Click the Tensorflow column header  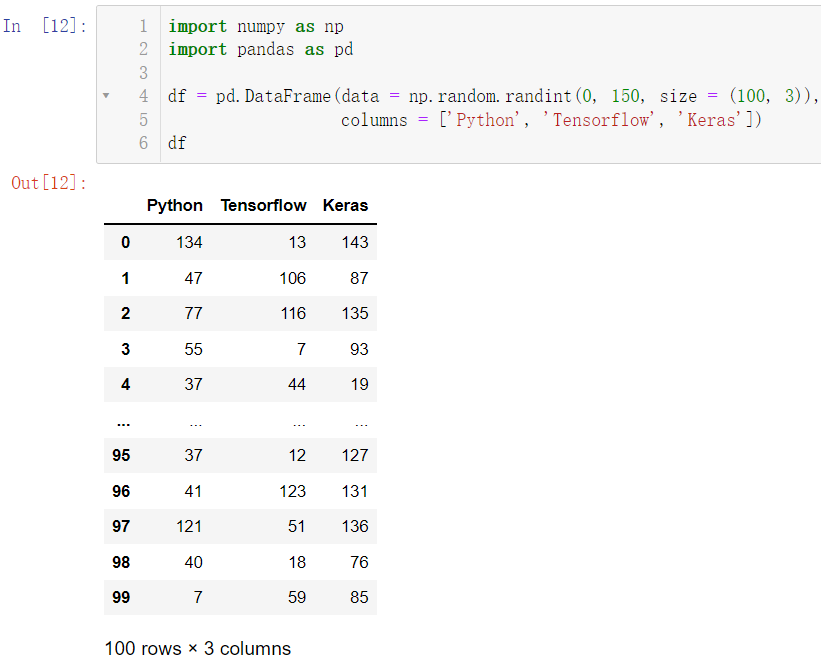[263, 205]
